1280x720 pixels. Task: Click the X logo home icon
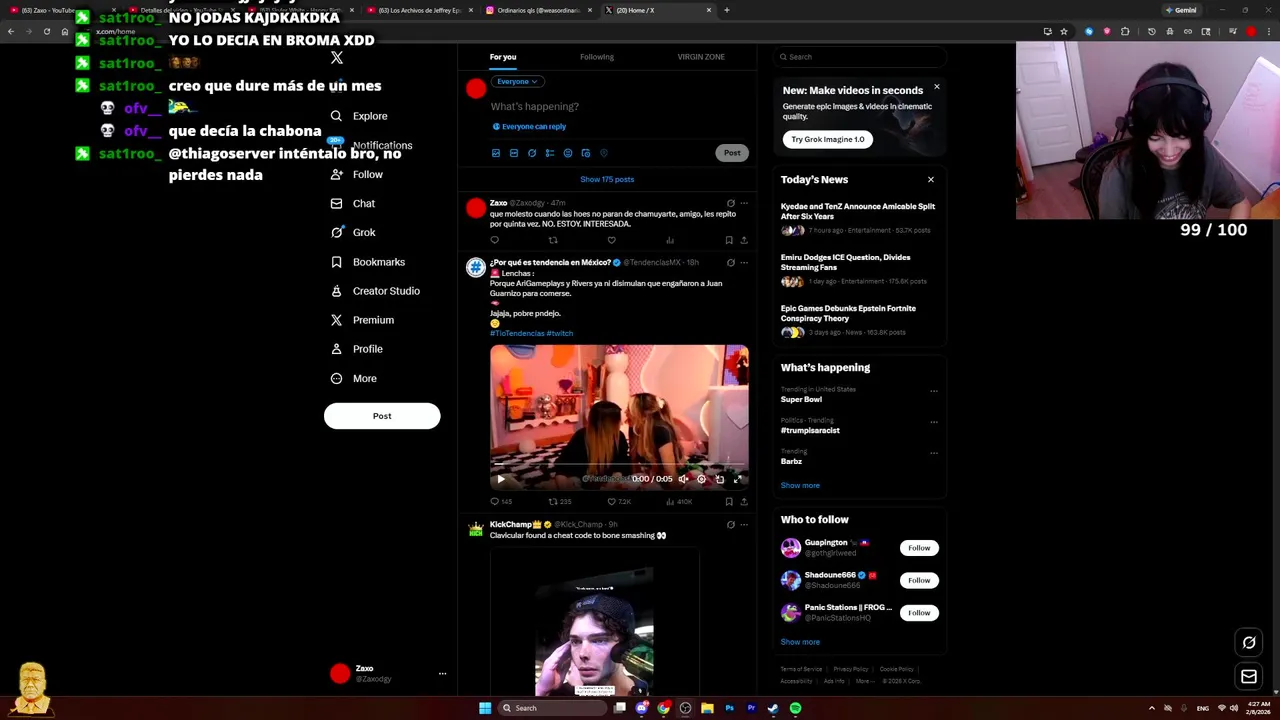point(337,58)
